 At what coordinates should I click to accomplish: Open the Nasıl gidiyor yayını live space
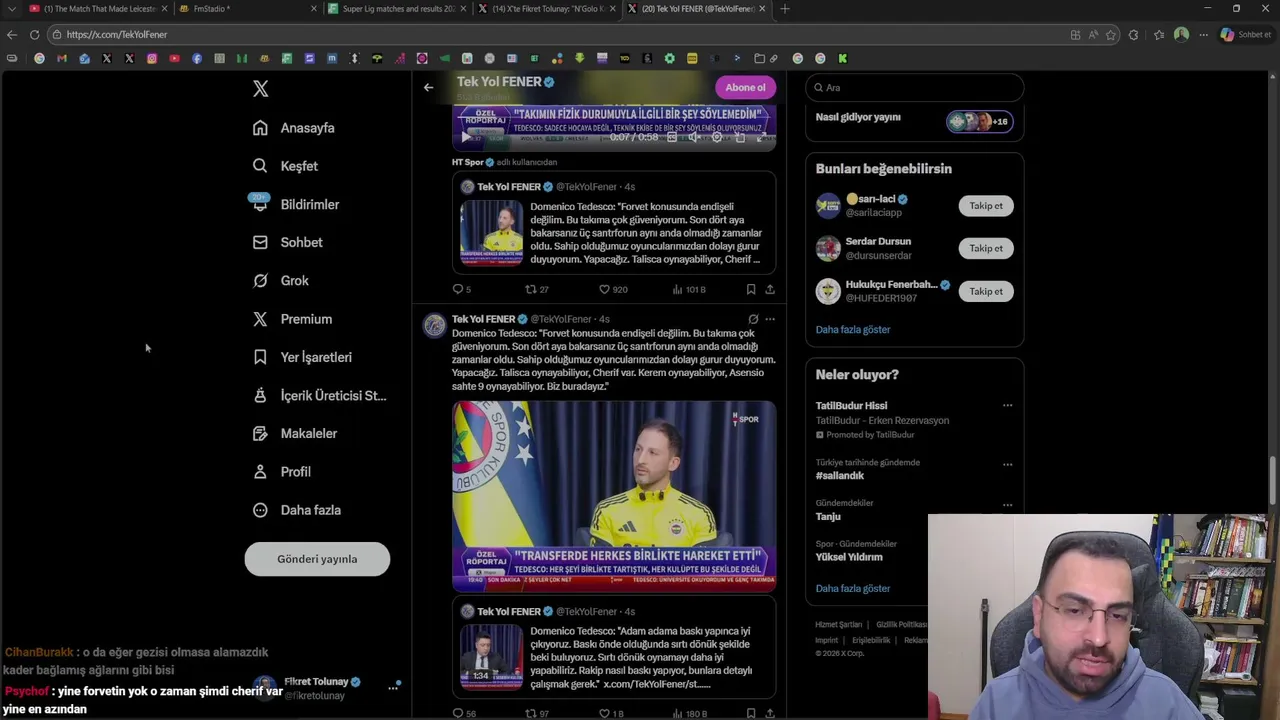[x=914, y=121]
